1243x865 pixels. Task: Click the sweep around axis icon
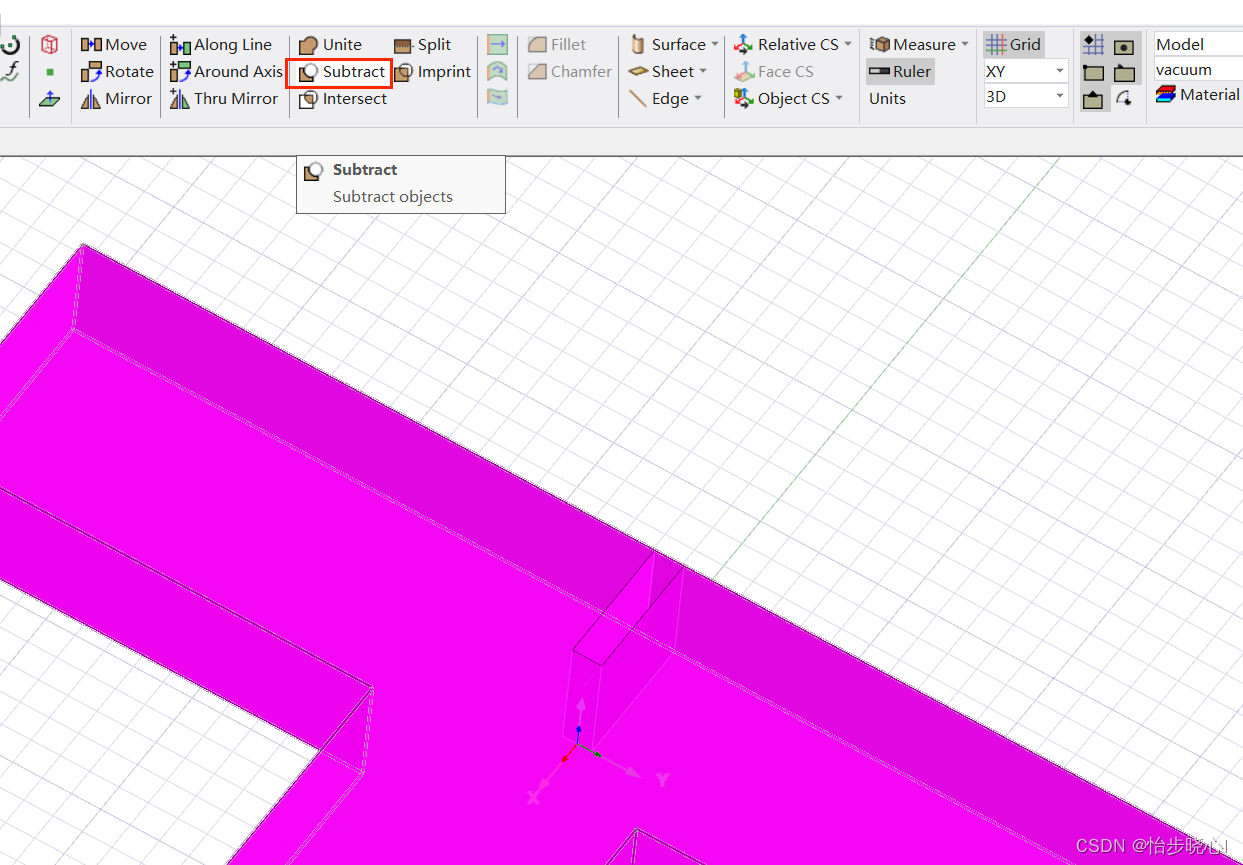pos(498,72)
